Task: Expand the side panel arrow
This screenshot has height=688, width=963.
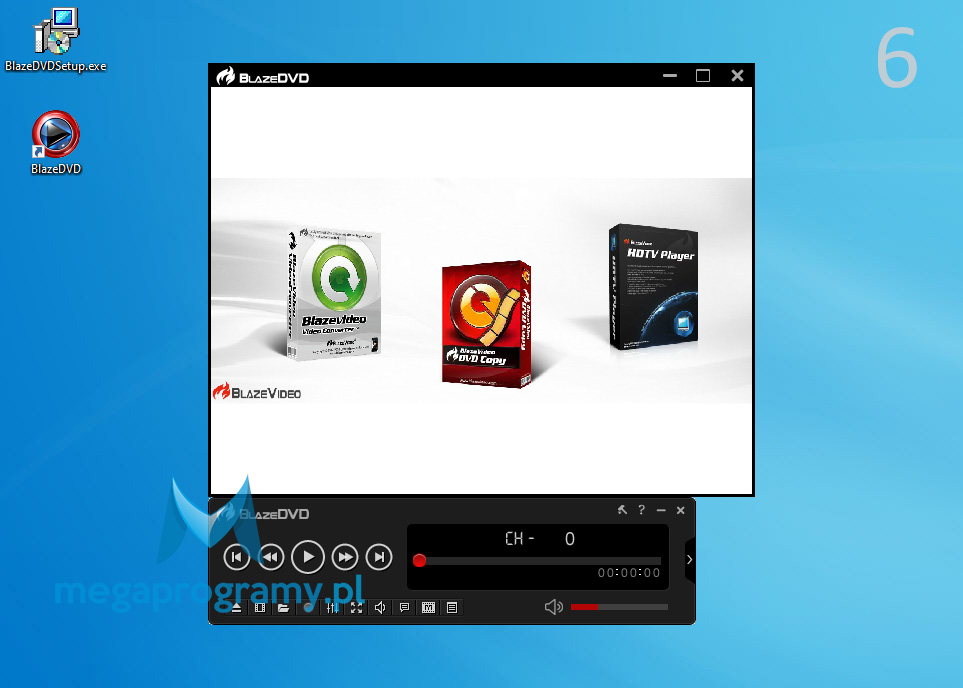Action: coord(690,560)
